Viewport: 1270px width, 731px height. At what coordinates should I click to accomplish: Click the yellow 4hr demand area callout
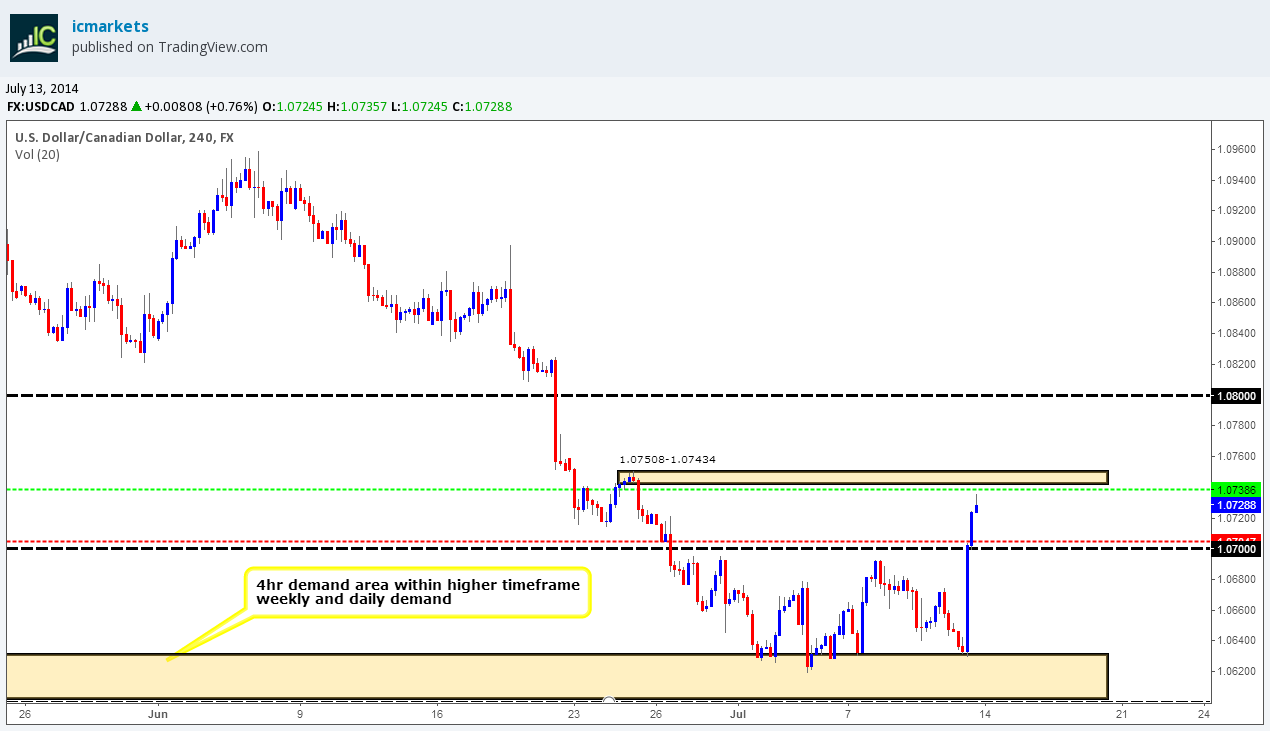(x=418, y=591)
